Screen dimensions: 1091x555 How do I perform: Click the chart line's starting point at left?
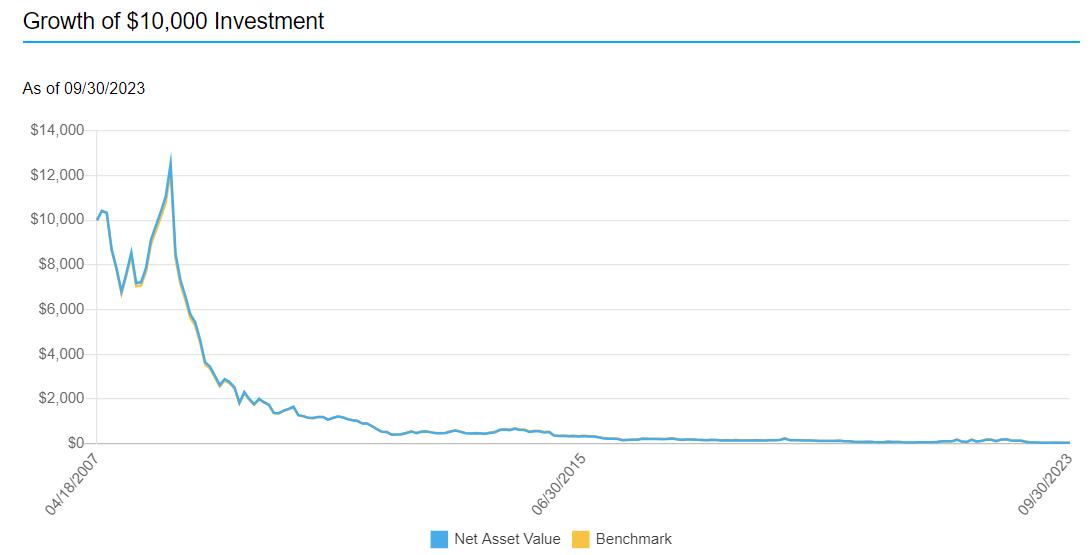coord(97,219)
